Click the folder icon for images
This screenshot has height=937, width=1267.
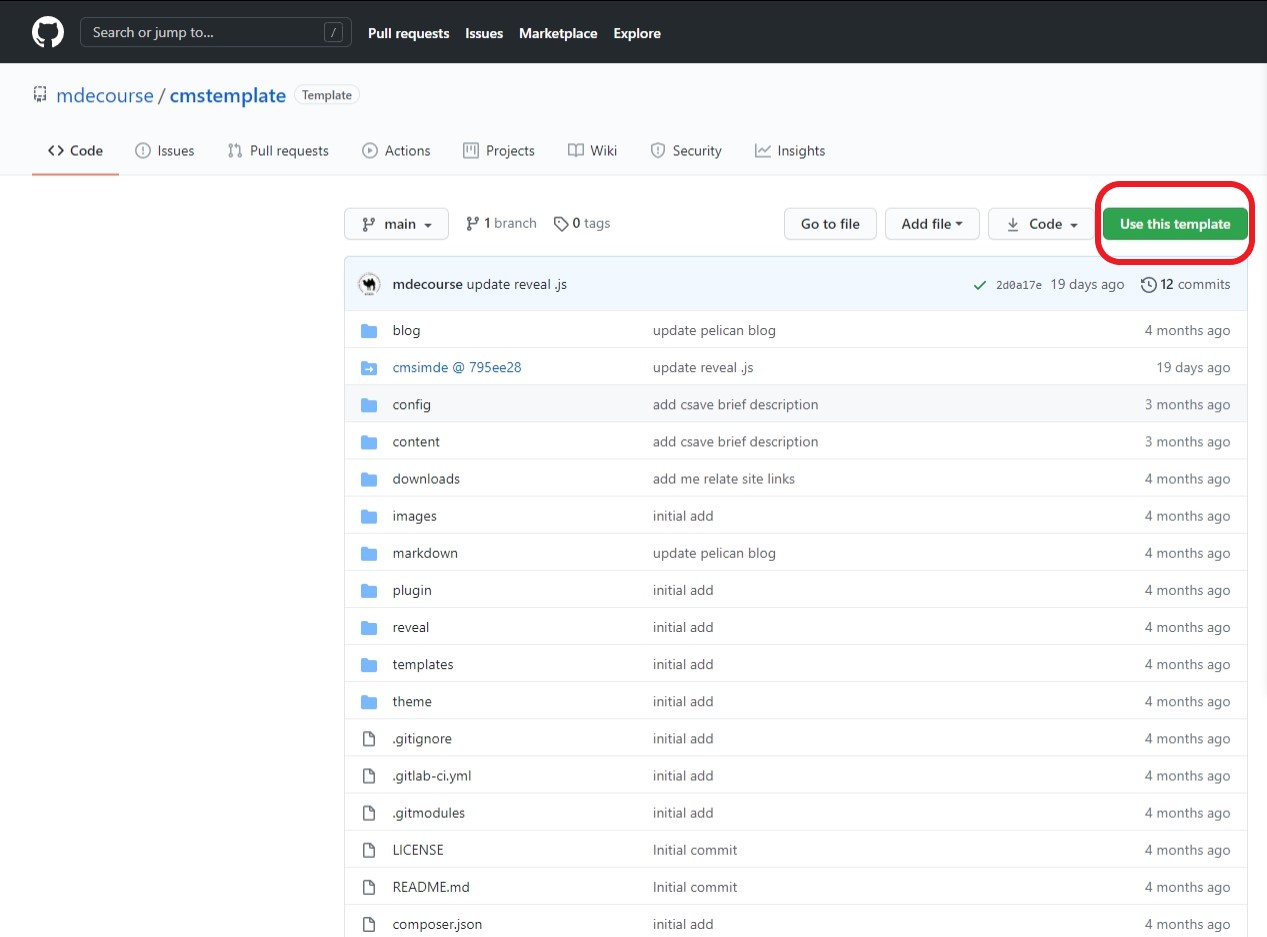[369, 516]
